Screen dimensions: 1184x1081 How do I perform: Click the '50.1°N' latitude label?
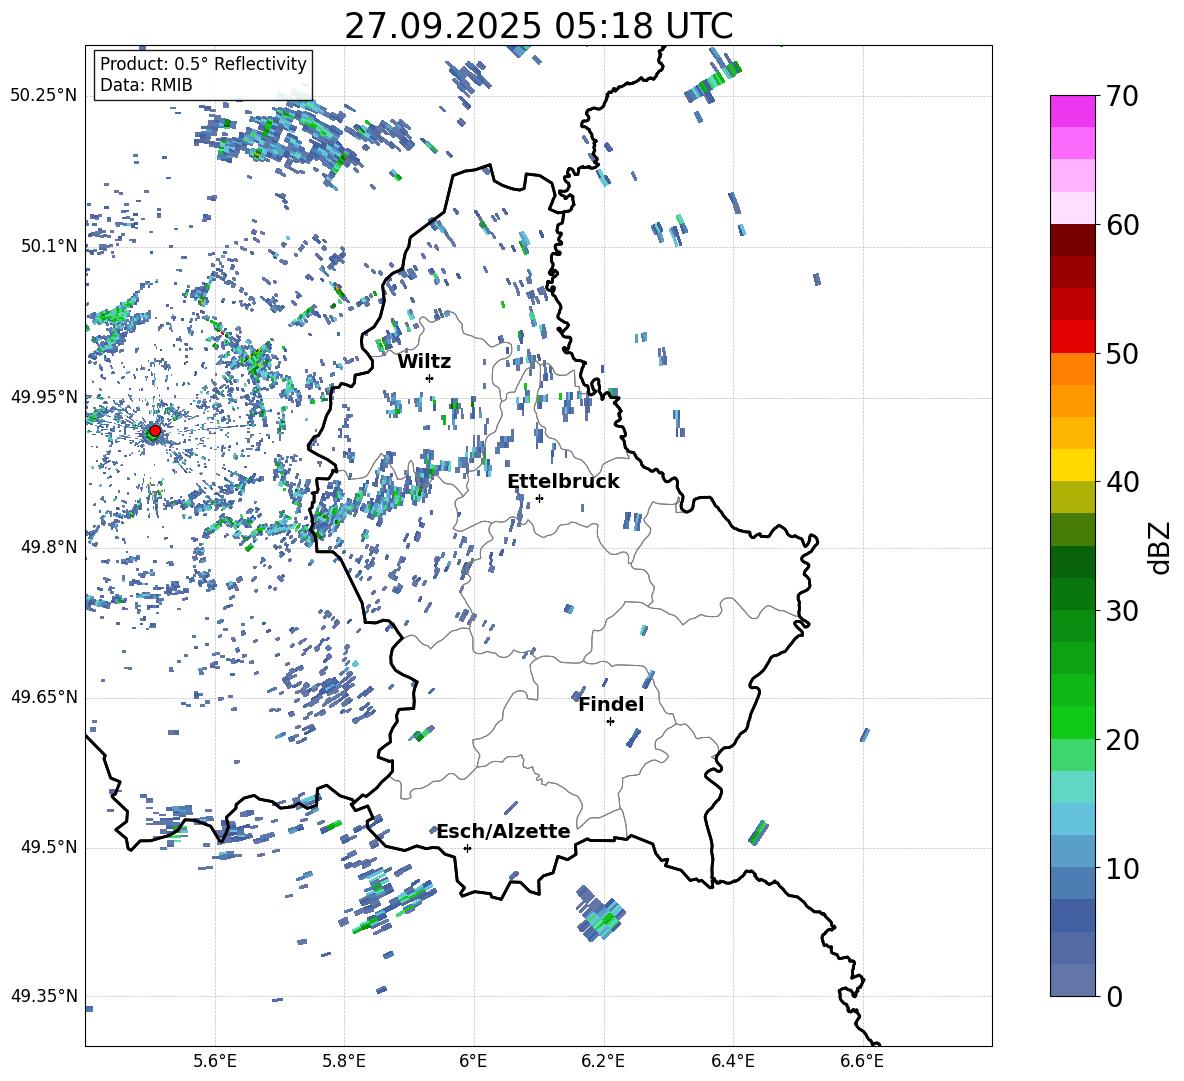[49, 246]
